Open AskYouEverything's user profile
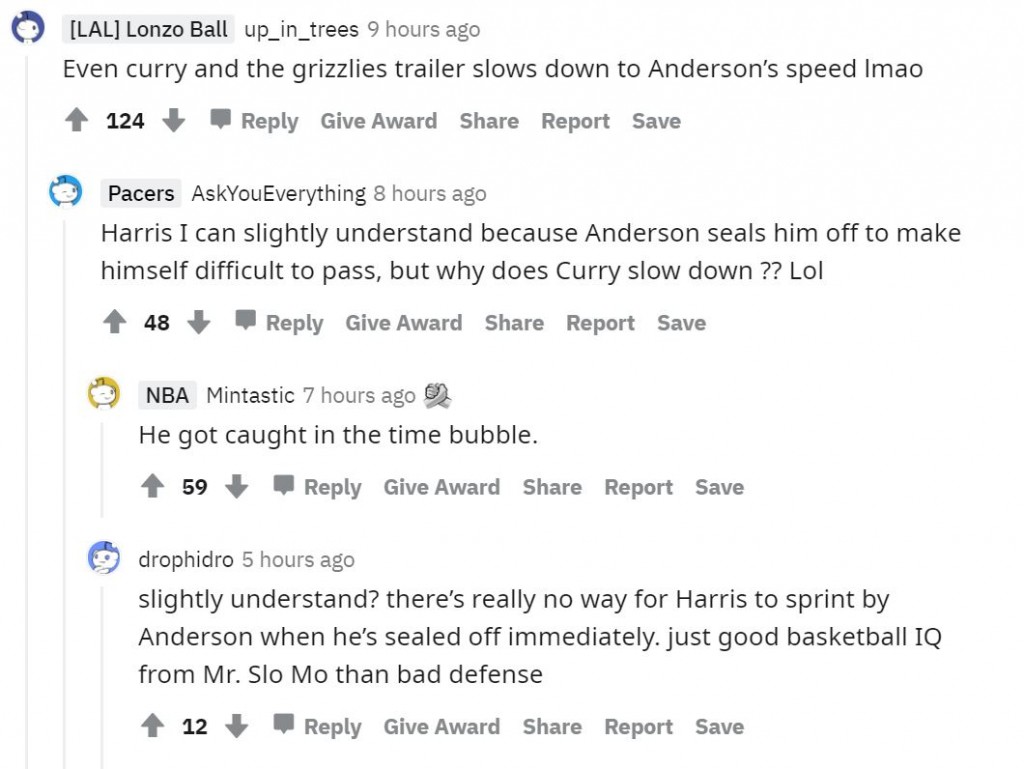Image resolution: width=1024 pixels, height=769 pixels. click(276, 193)
